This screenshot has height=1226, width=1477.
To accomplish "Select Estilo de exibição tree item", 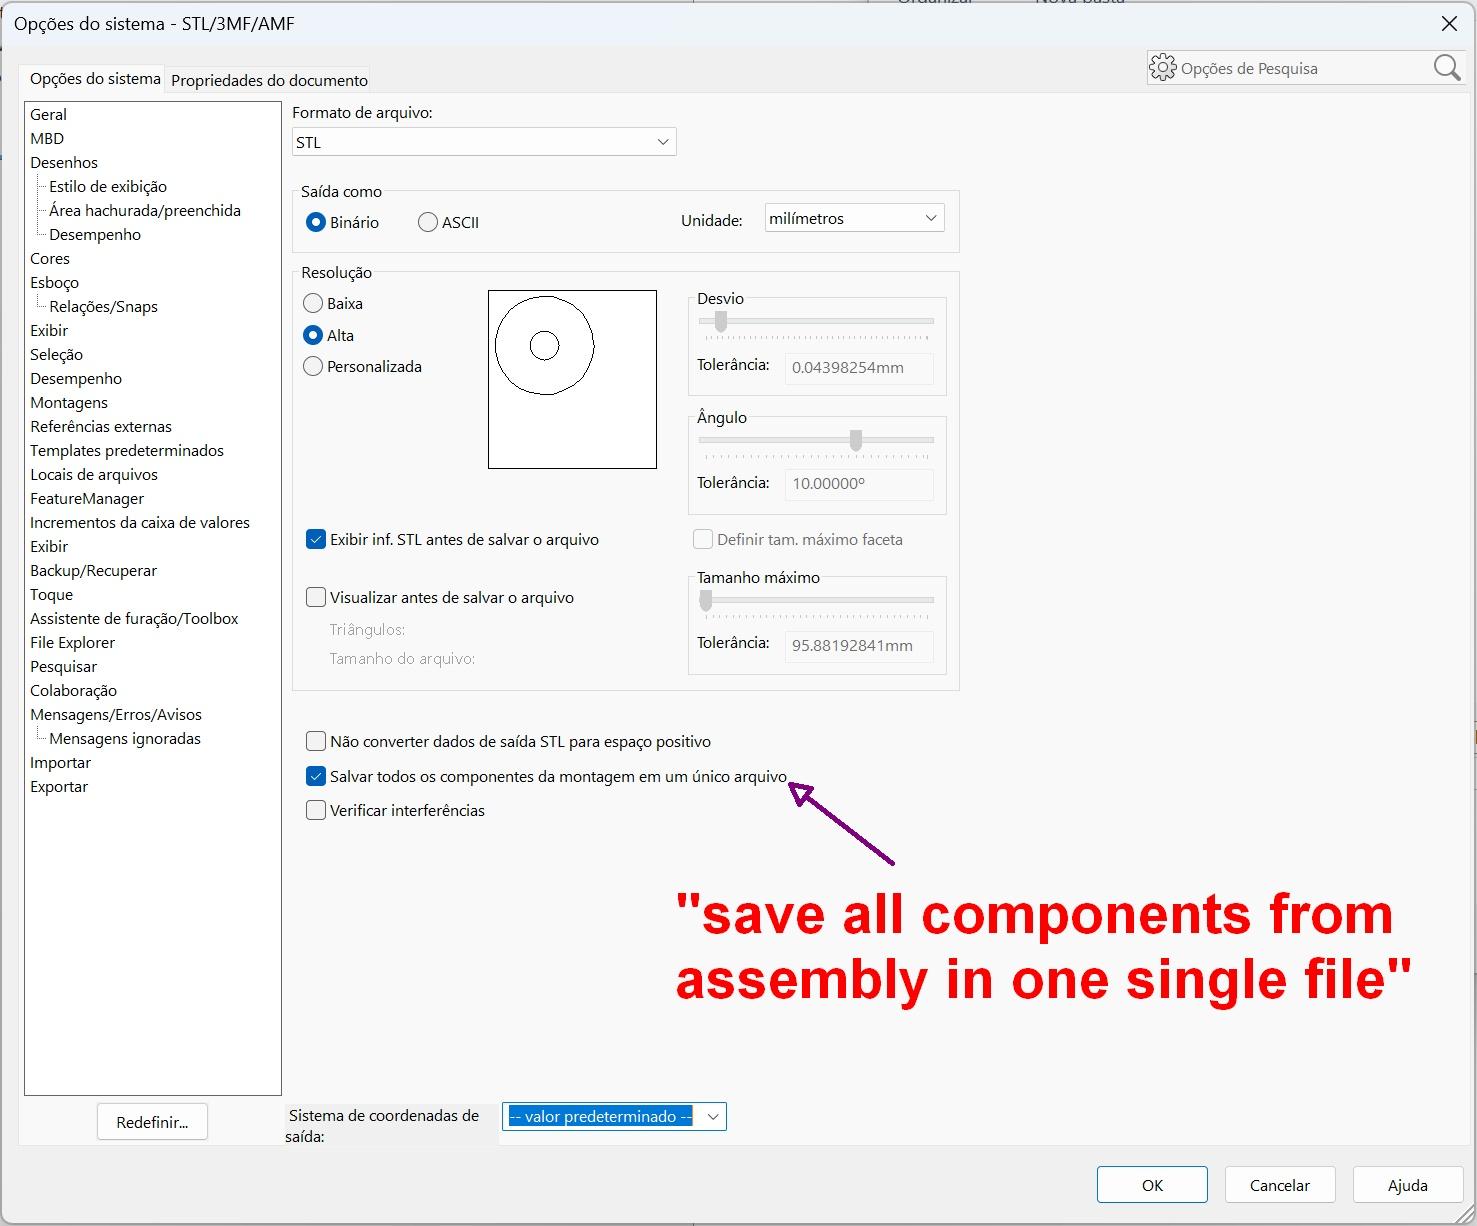I will [x=108, y=186].
